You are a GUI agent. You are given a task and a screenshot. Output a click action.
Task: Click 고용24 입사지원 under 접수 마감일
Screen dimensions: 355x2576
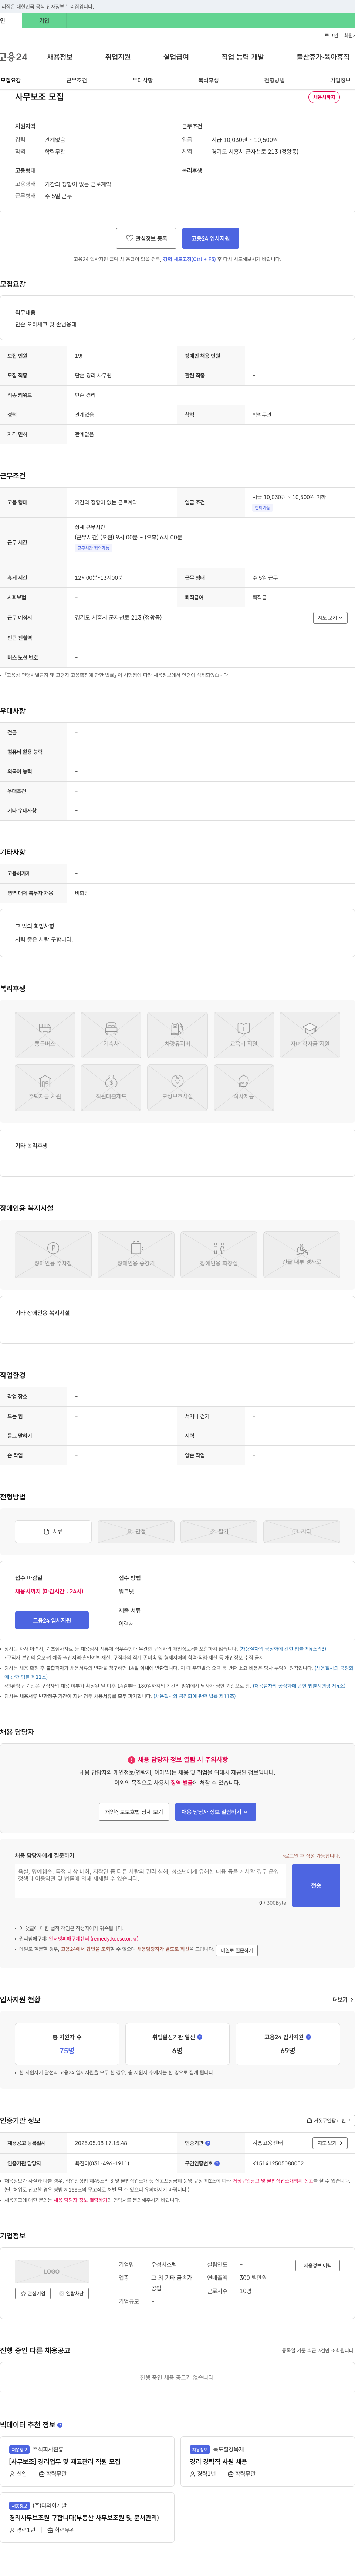coord(52,1620)
